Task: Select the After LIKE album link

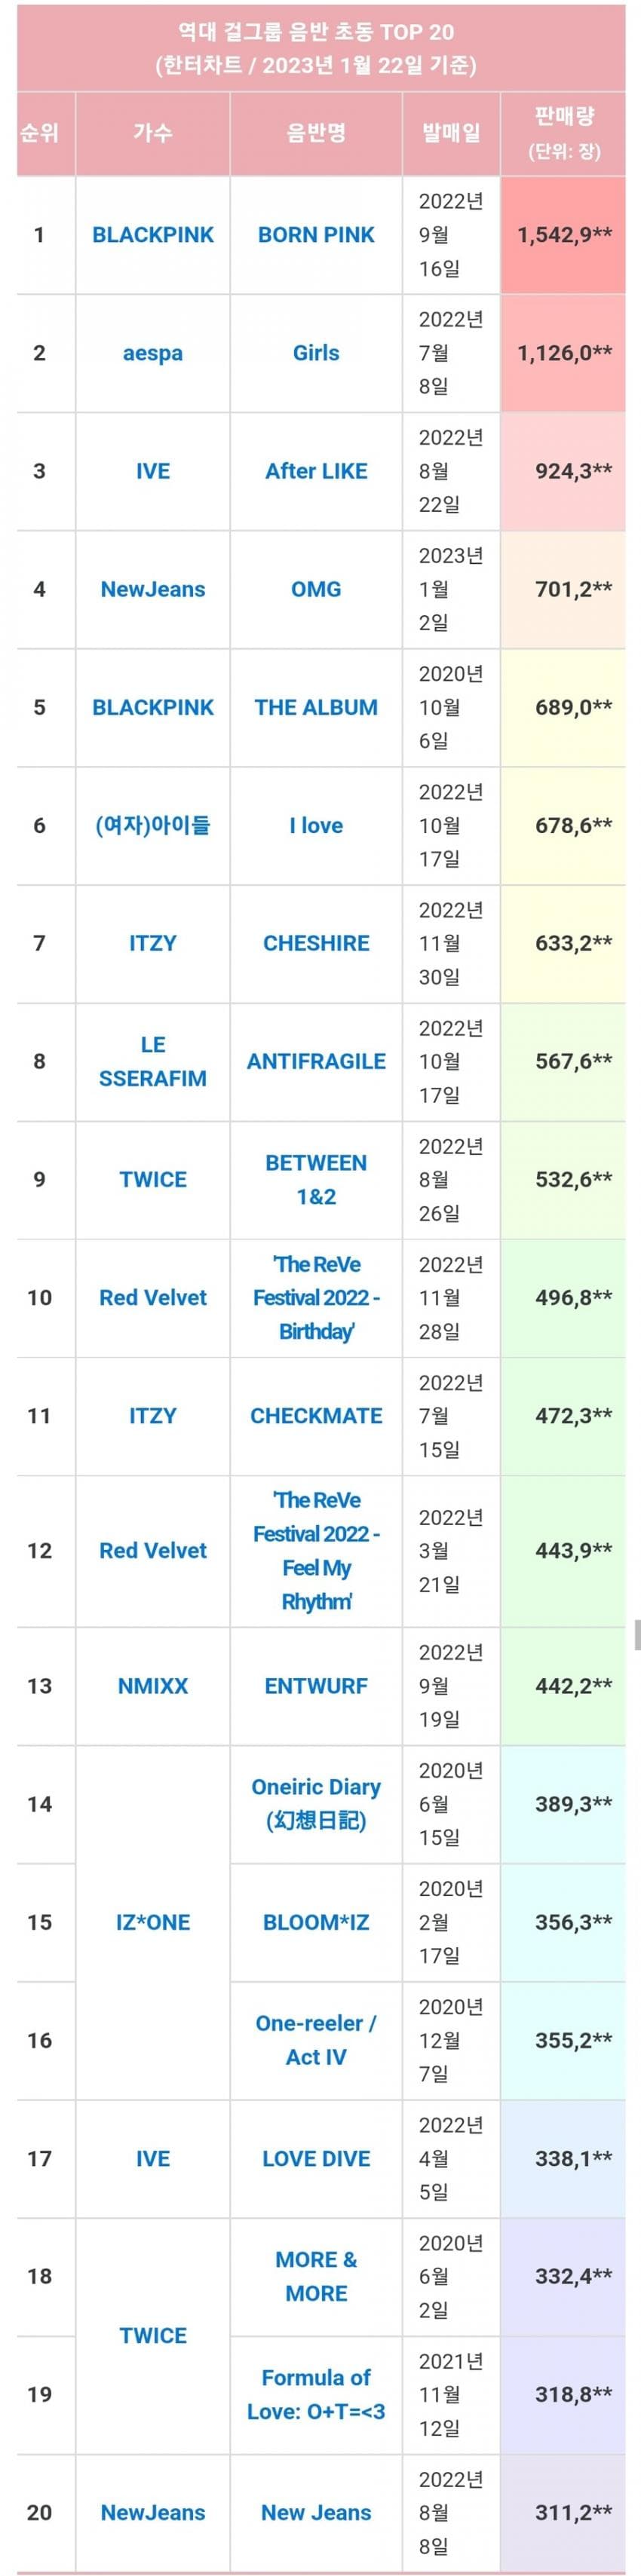Action: click(x=316, y=471)
